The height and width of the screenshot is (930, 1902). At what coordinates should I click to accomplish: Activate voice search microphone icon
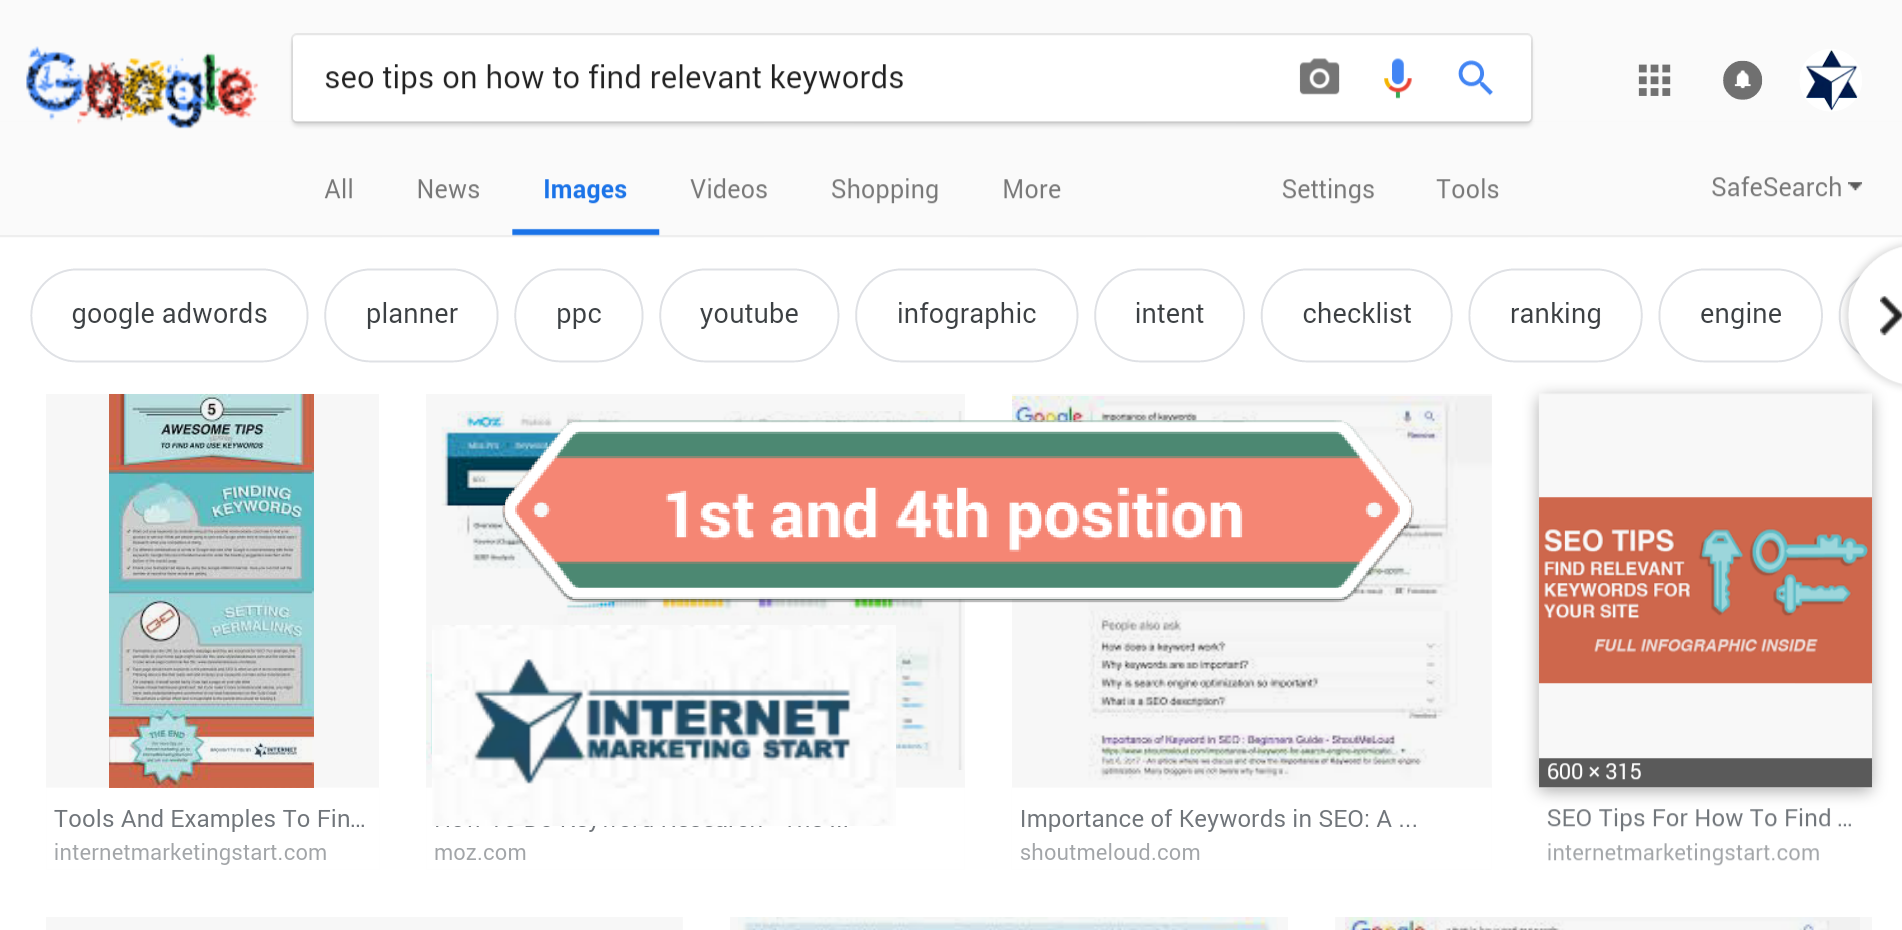click(x=1397, y=77)
